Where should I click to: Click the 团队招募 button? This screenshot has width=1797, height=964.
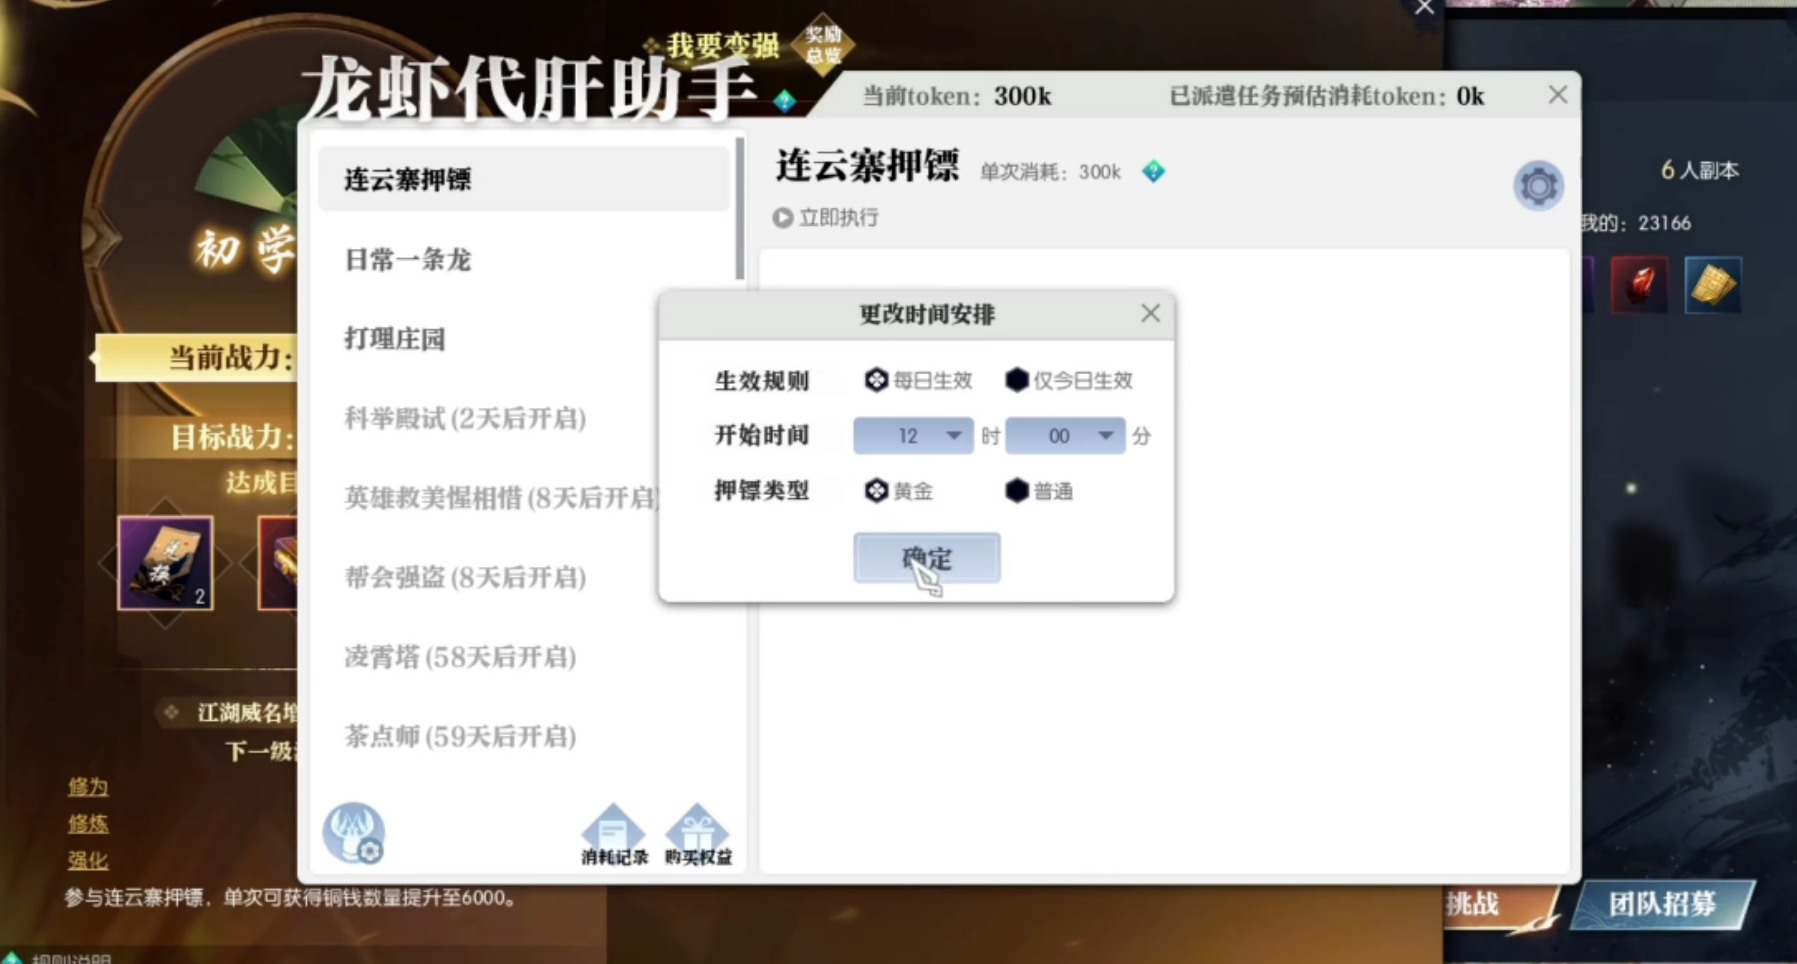click(x=1662, y=905)
